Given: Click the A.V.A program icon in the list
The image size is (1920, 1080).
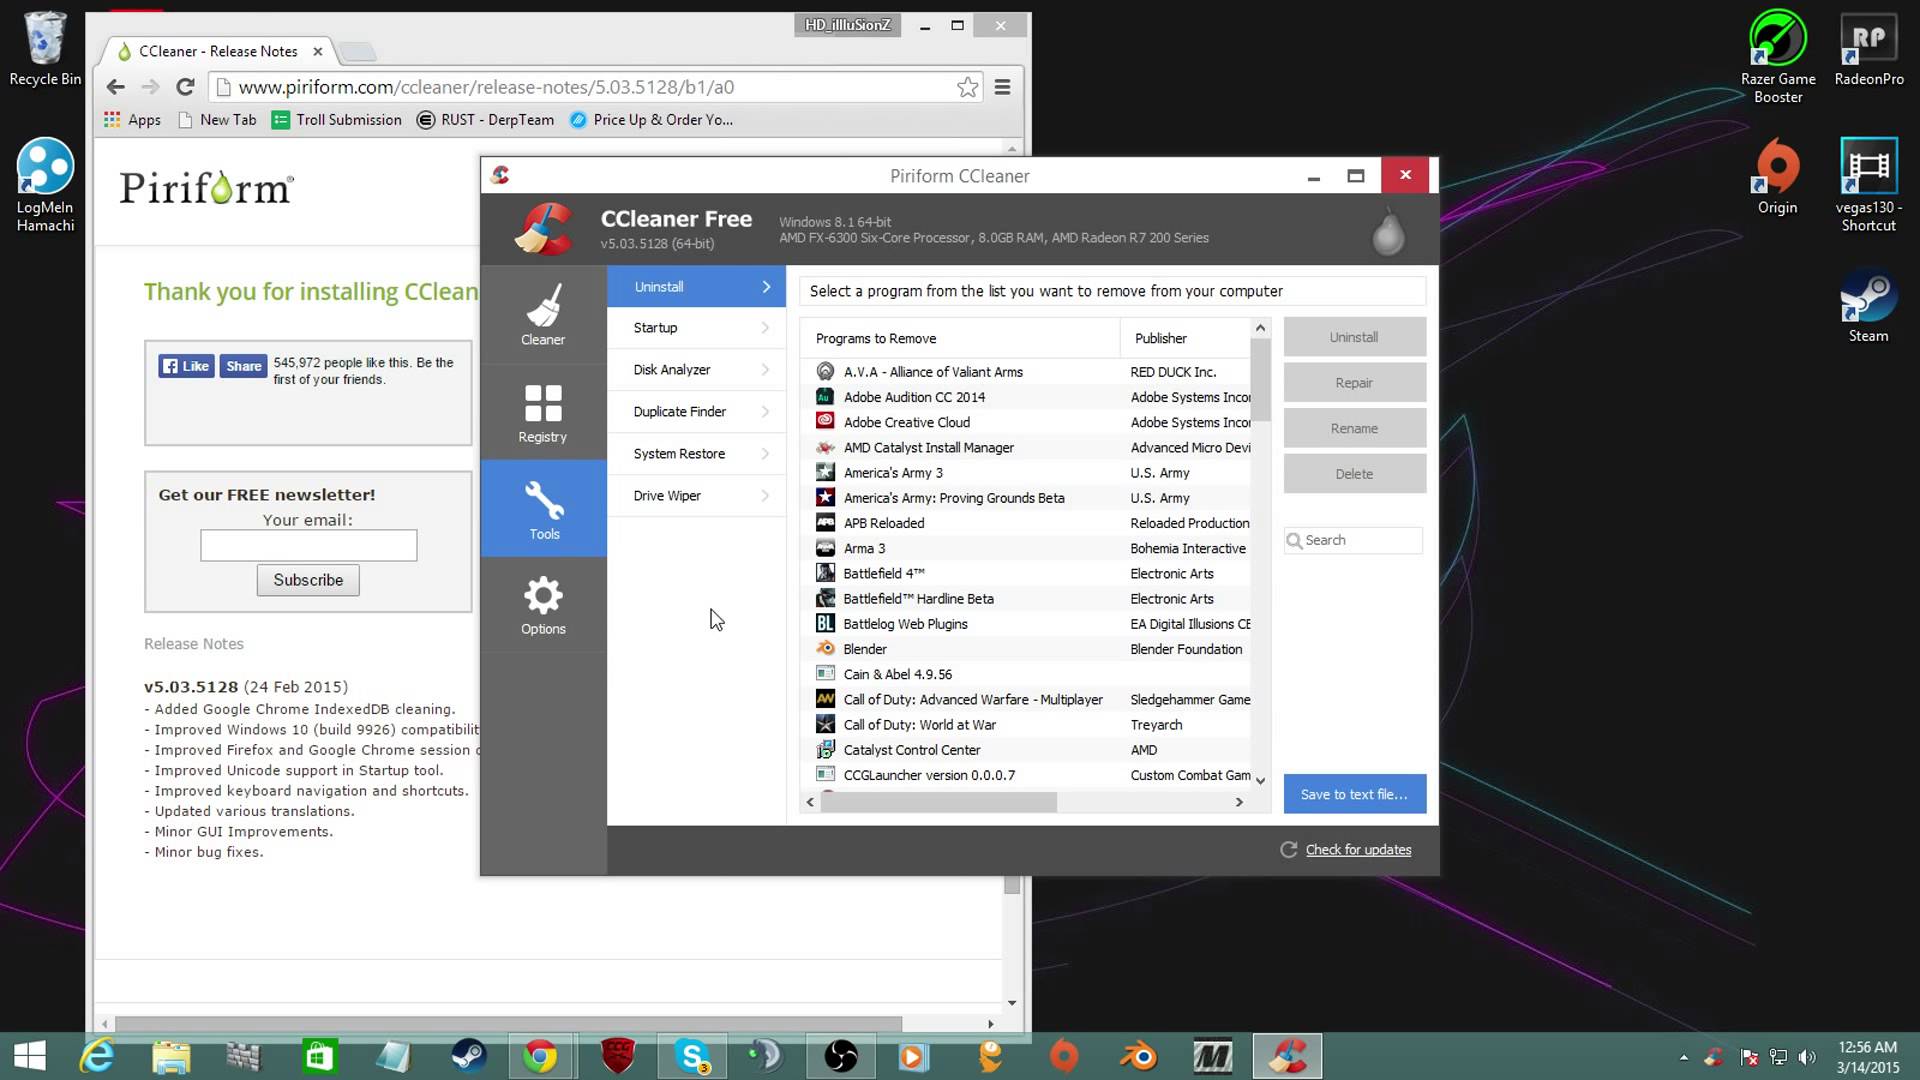Looking at the screenshot, I should click(x=825, y=371).
